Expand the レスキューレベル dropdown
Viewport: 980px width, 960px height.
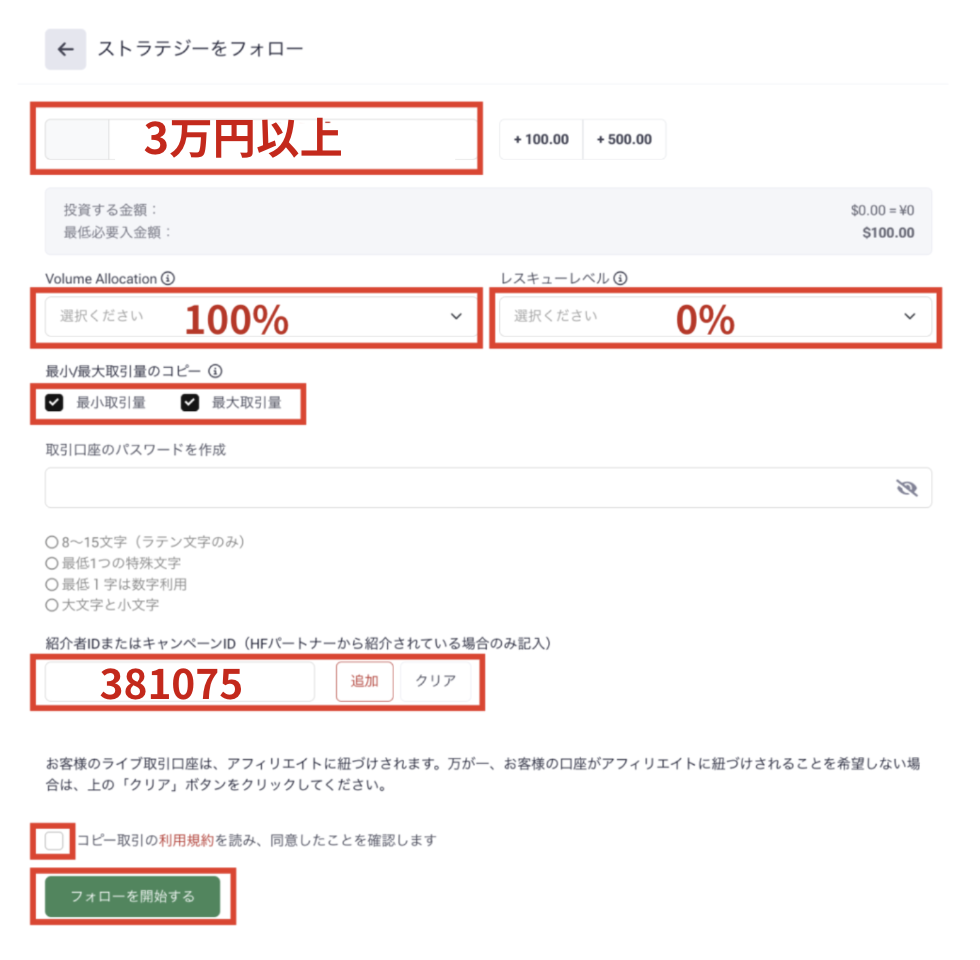[x=716, y=316]
